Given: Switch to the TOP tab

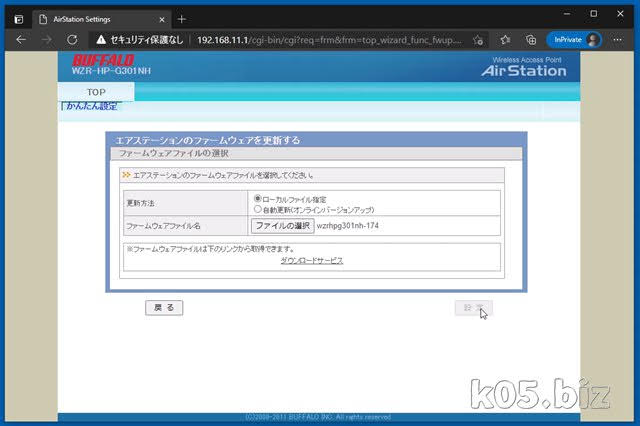Looking at the screenshot, I should [x=96, y=92].
